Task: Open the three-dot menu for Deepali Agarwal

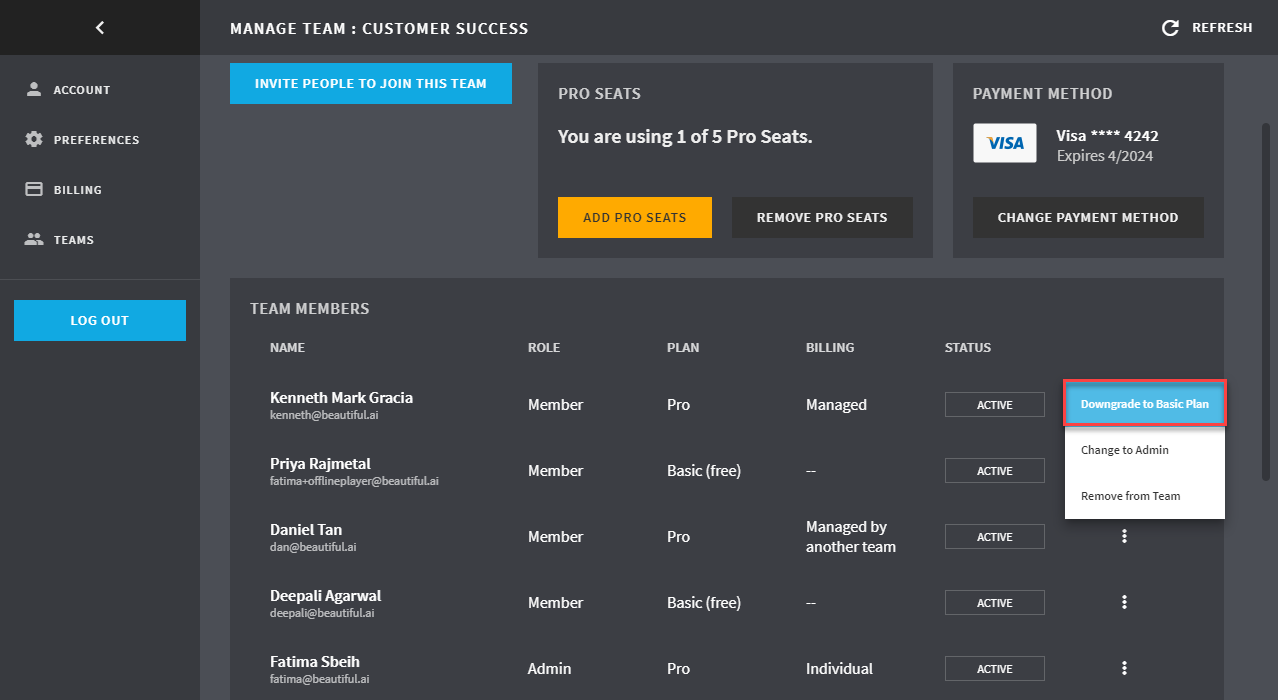Action: (1125, 602)
